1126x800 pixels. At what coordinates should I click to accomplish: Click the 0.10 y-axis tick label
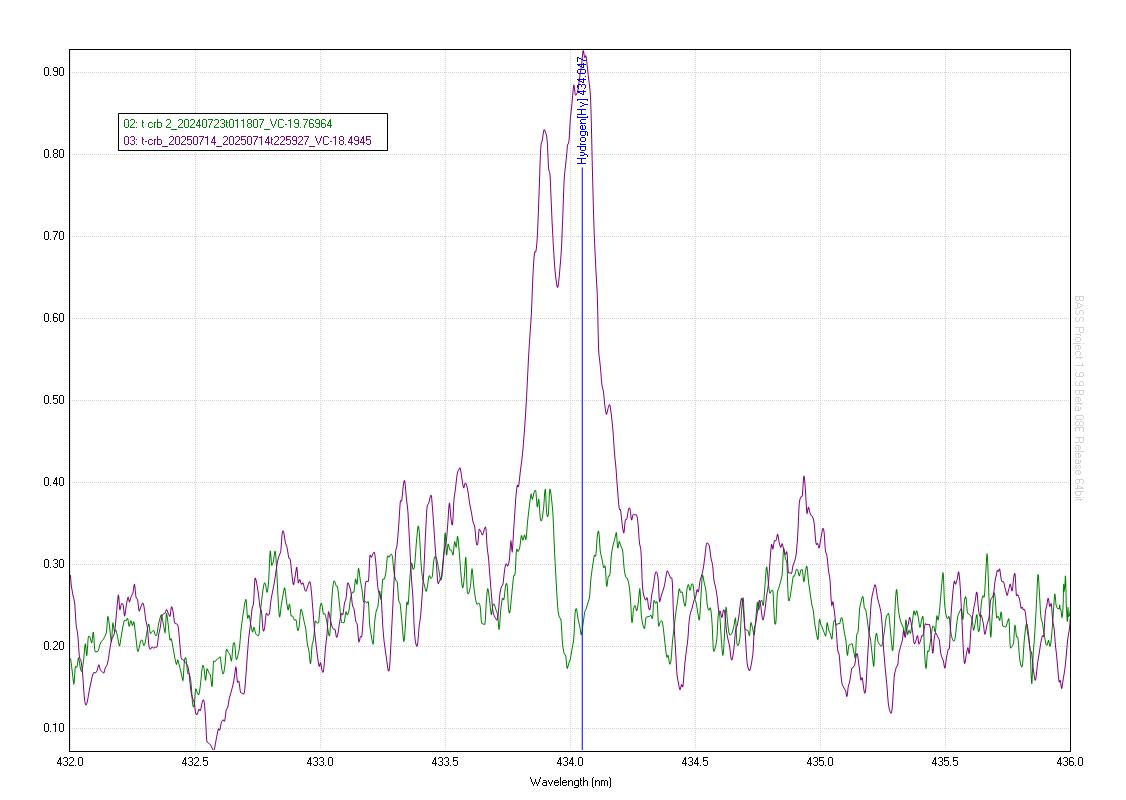point(54,728)
